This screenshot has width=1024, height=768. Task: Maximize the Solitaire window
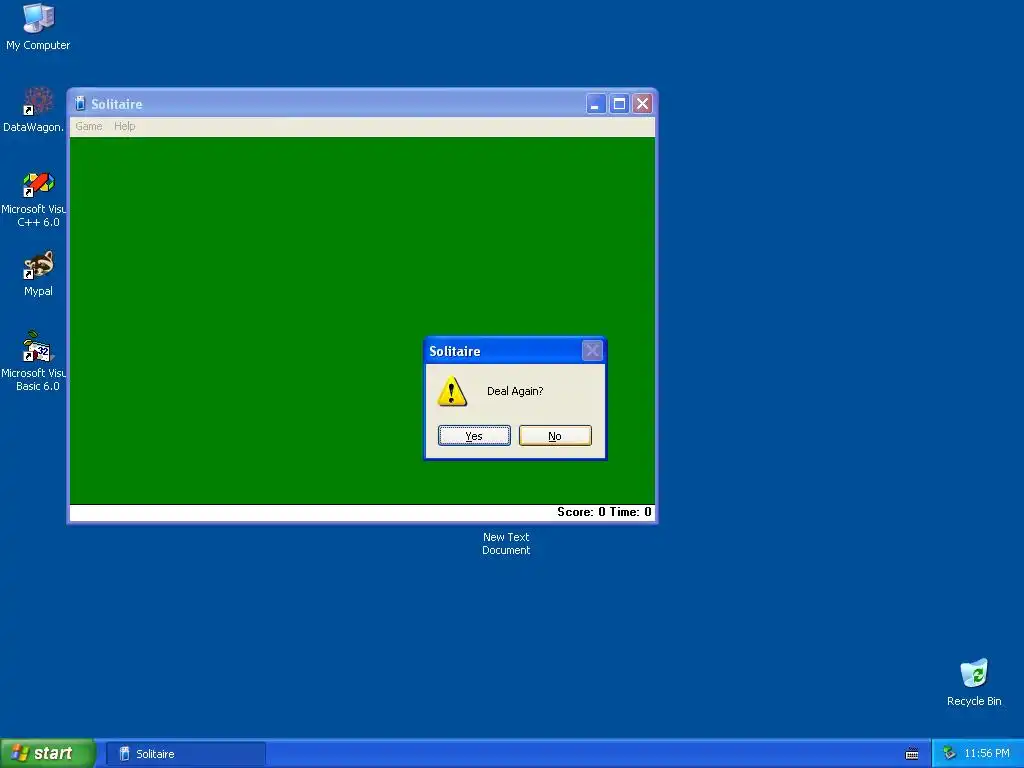coord(619,104)
